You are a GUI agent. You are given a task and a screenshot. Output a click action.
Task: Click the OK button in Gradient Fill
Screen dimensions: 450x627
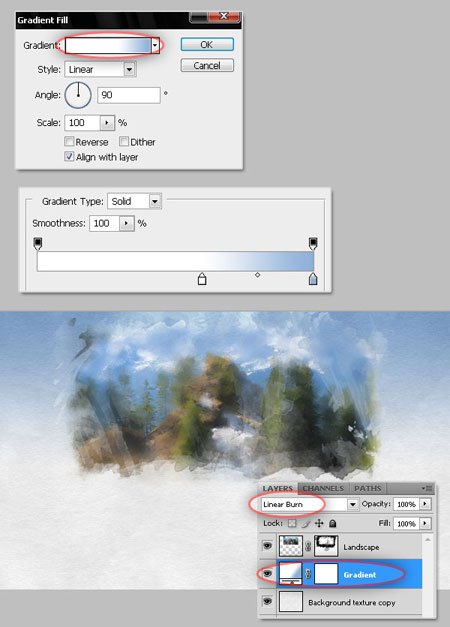tap(207, 44)
